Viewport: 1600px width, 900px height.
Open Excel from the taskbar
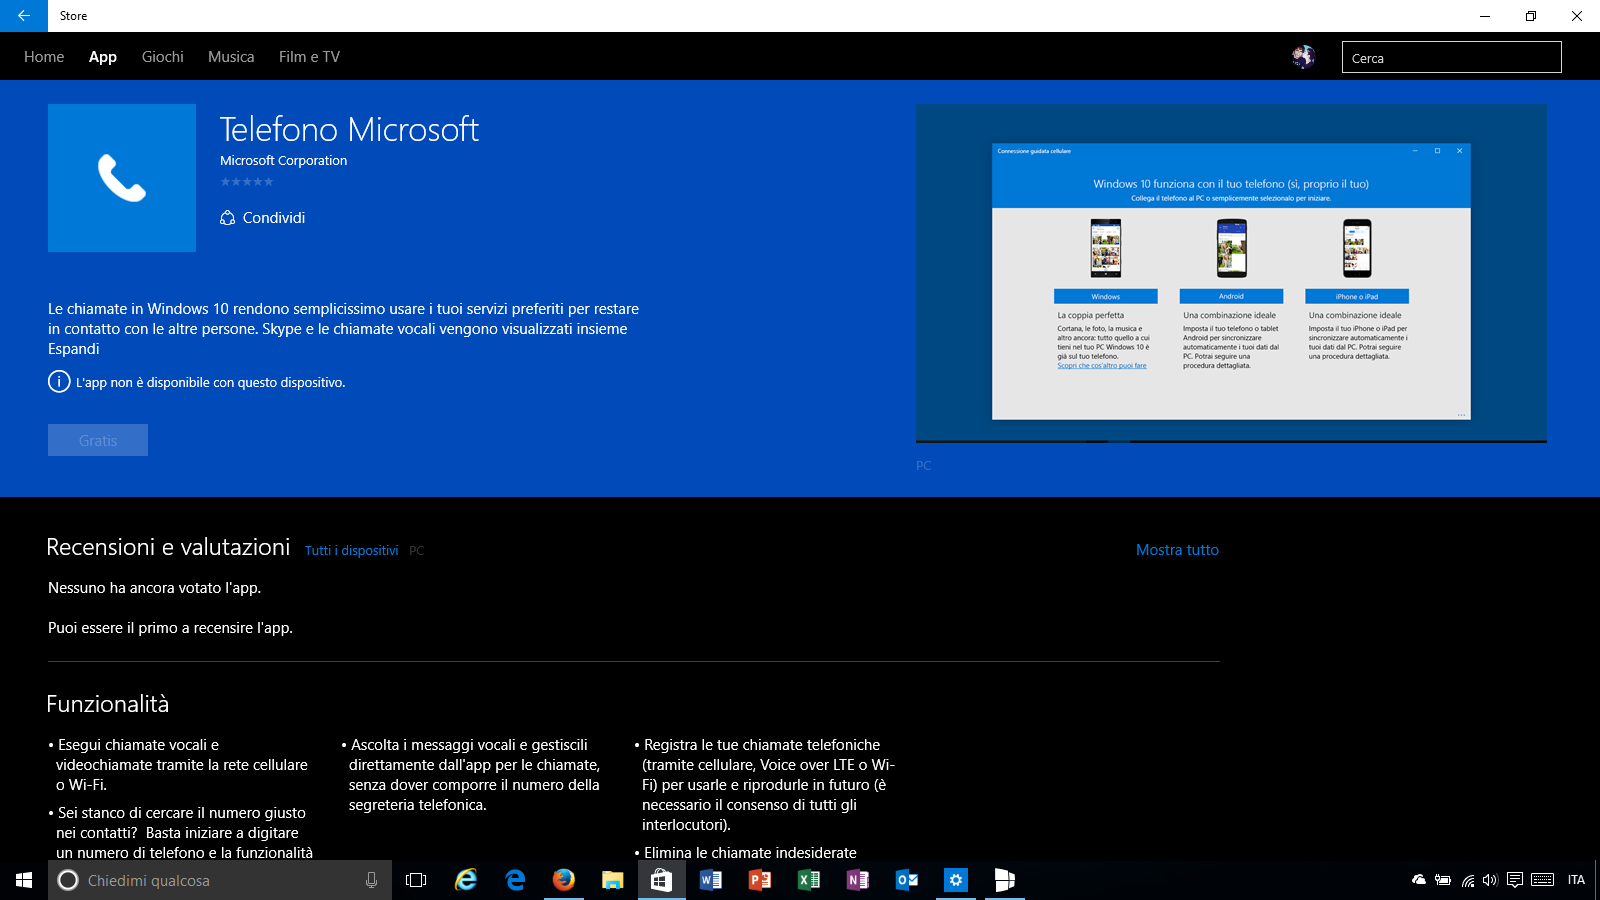(x=809, y=880)
